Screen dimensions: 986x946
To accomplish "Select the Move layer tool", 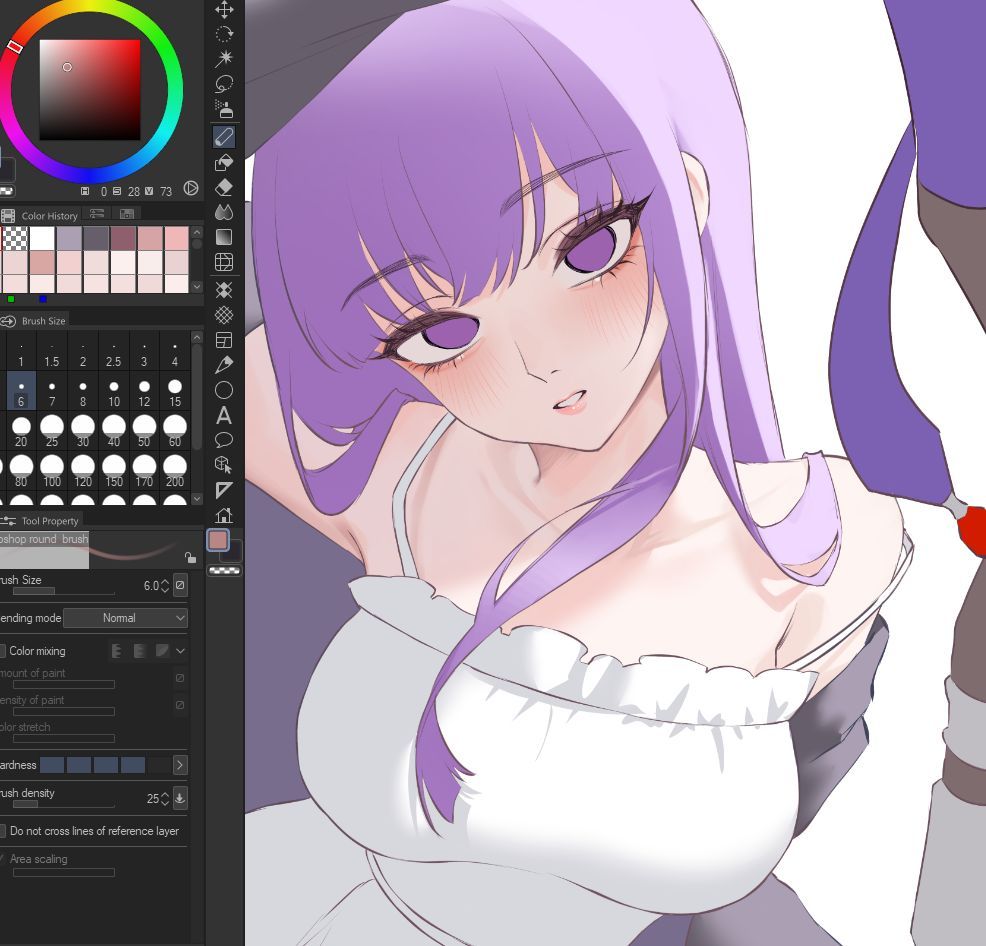I will click(224, 9).
